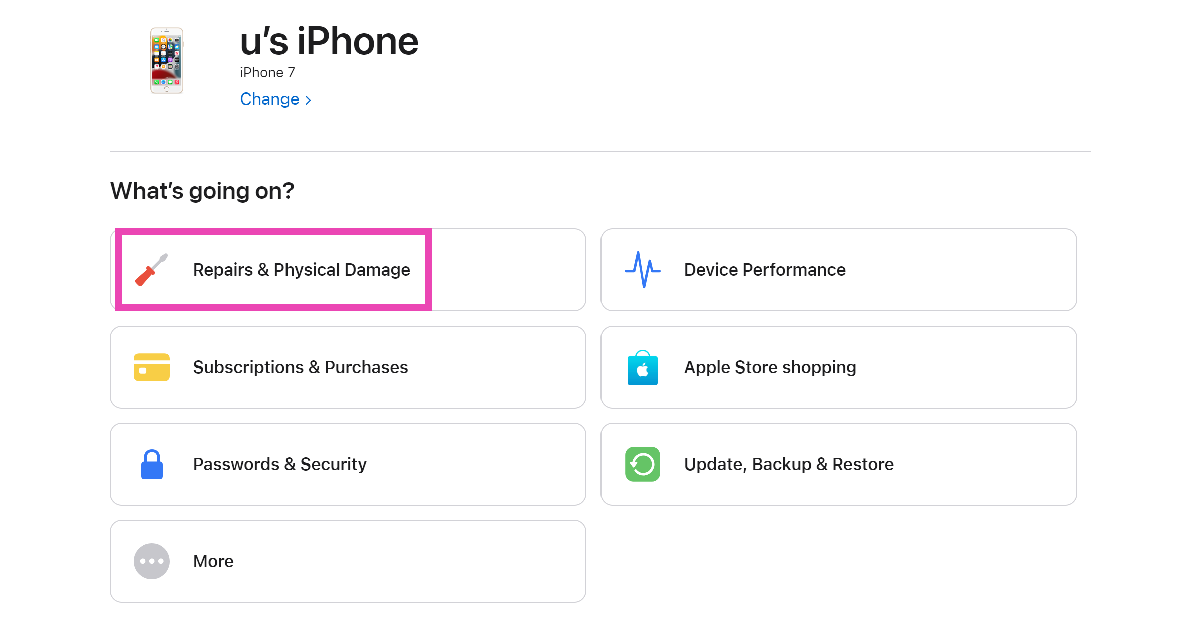Viewport: 1200px width, 628px height.
Task: Go to Passwords & Security
Action: pos(279,464)
